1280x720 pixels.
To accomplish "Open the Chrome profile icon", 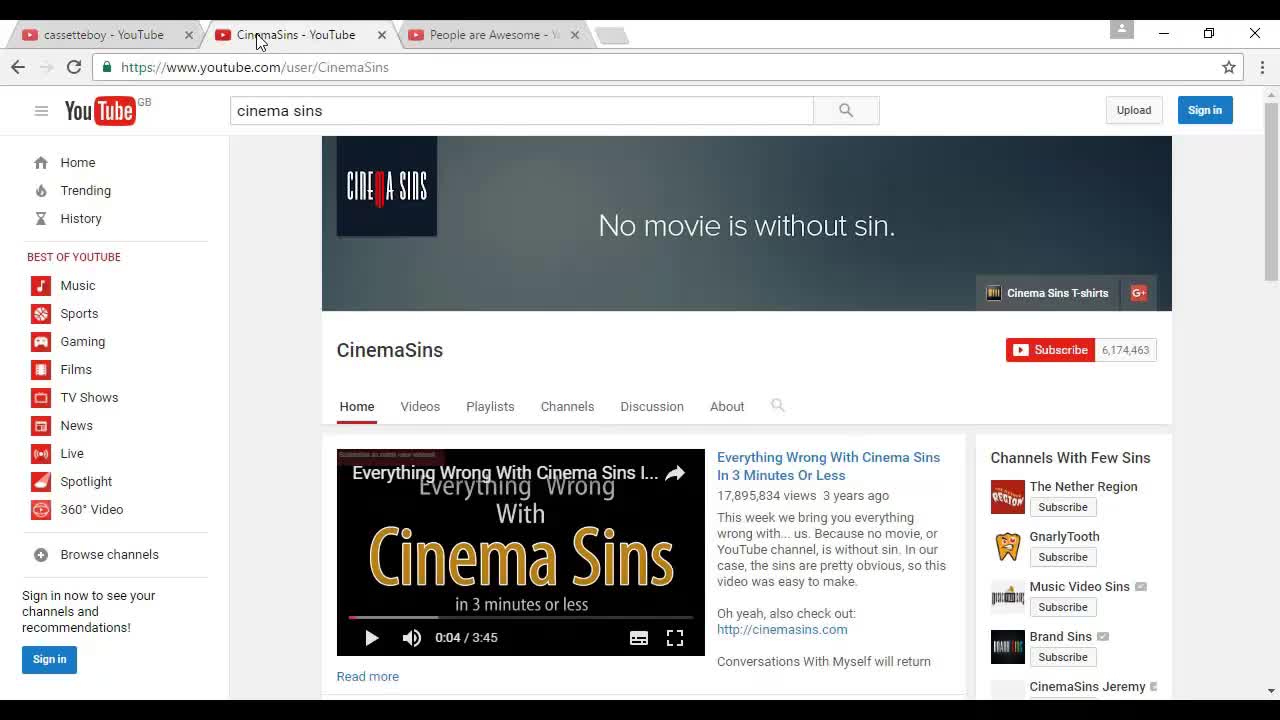I will (1122, 30).
